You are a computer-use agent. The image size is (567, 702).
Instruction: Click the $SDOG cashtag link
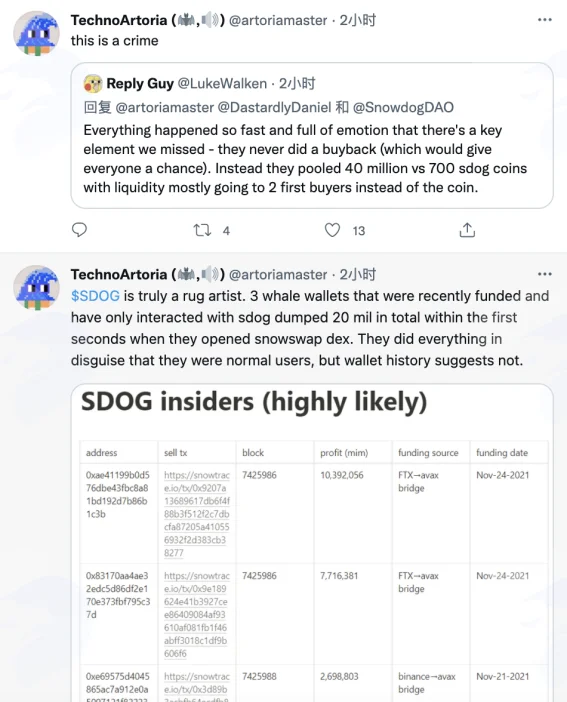[x=95, y=296]
